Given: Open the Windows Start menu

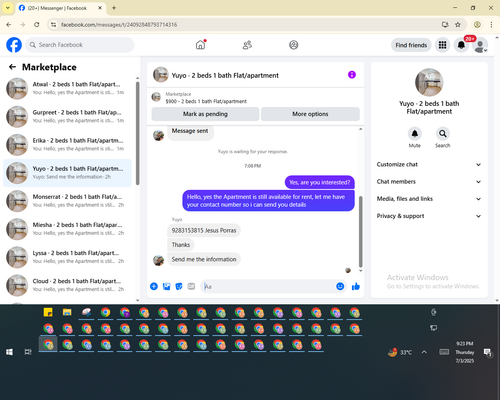Looking at the screenshot, I should tap(9, 352).
